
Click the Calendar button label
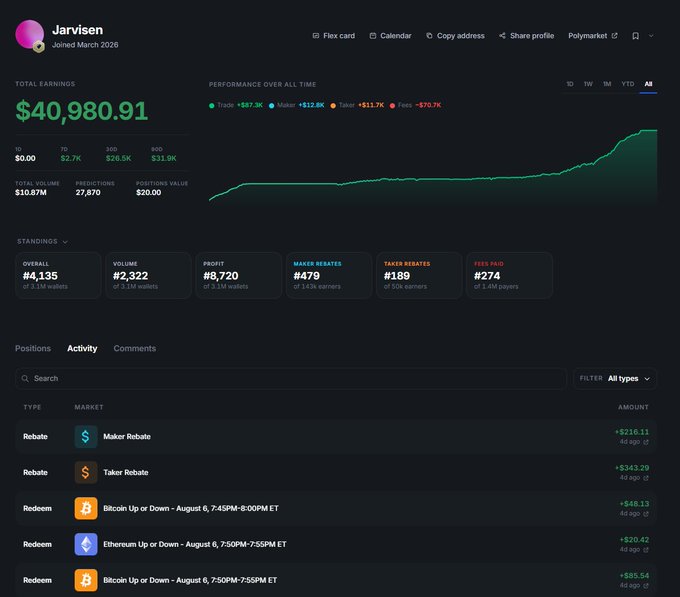point(396,36)
